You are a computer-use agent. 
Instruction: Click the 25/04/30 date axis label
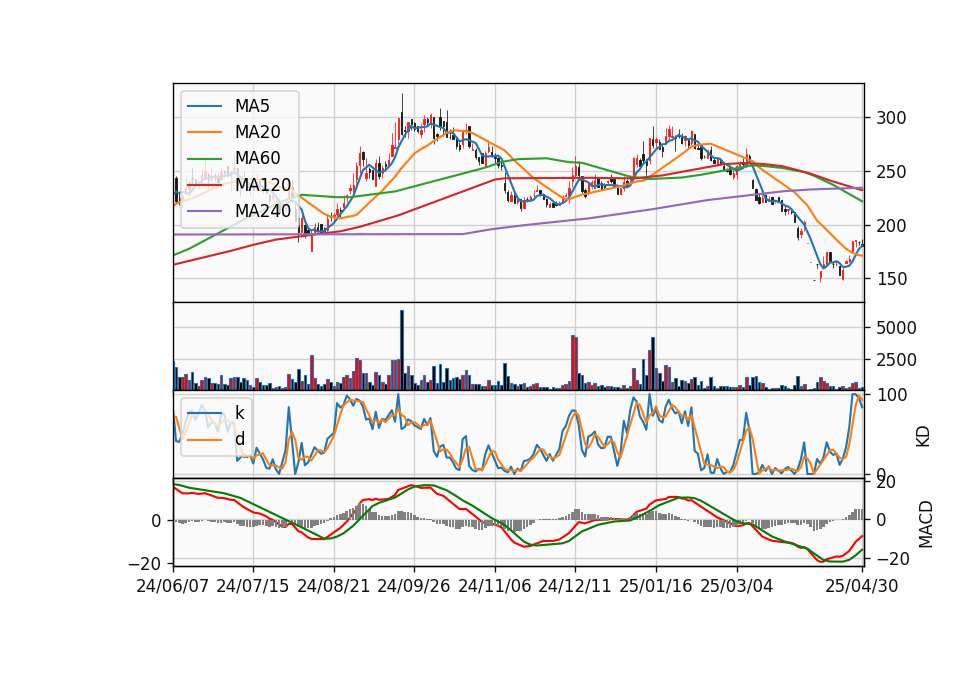[x=862, y=587]
